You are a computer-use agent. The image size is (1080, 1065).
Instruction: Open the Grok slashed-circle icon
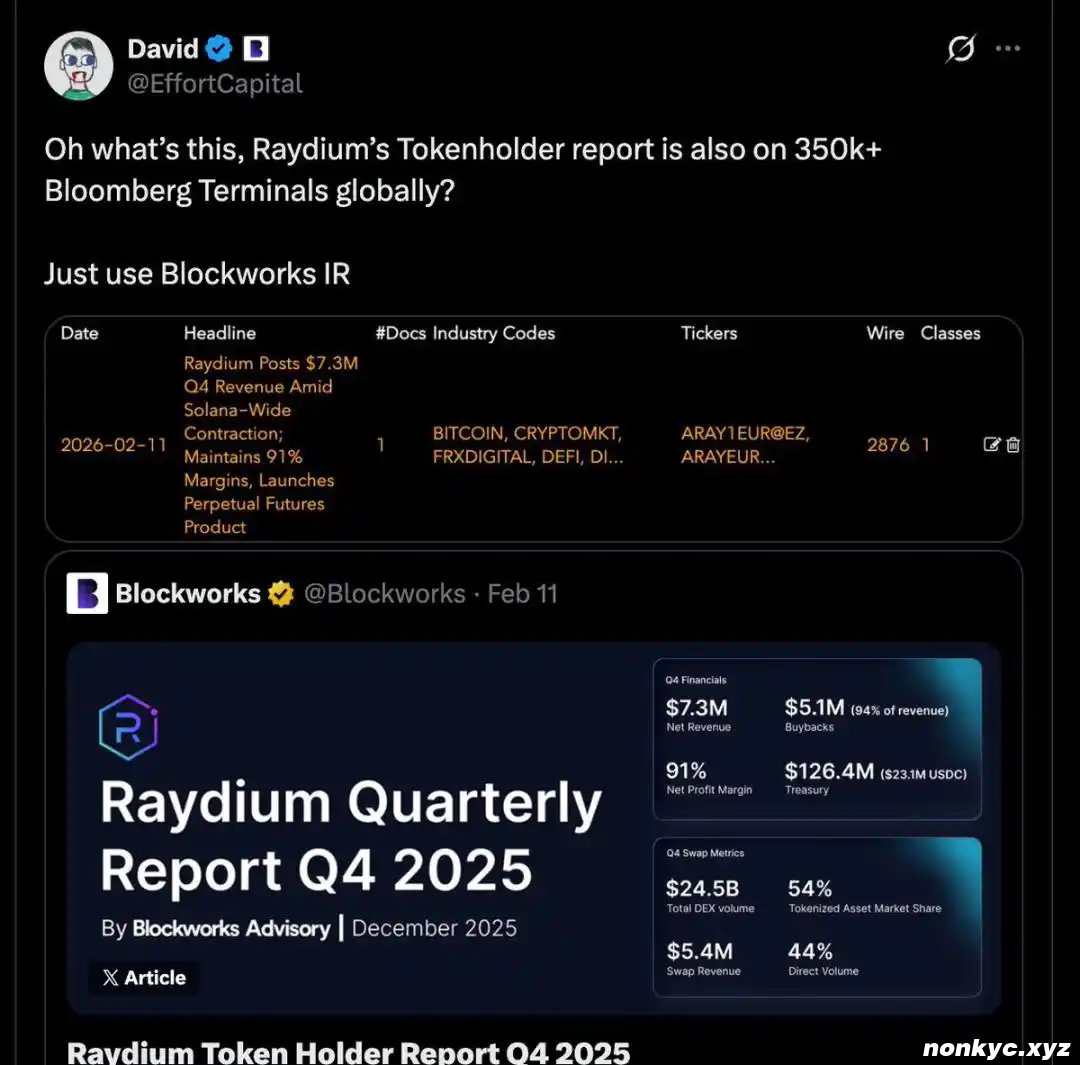pyautogui.click(x=960, y=49)
